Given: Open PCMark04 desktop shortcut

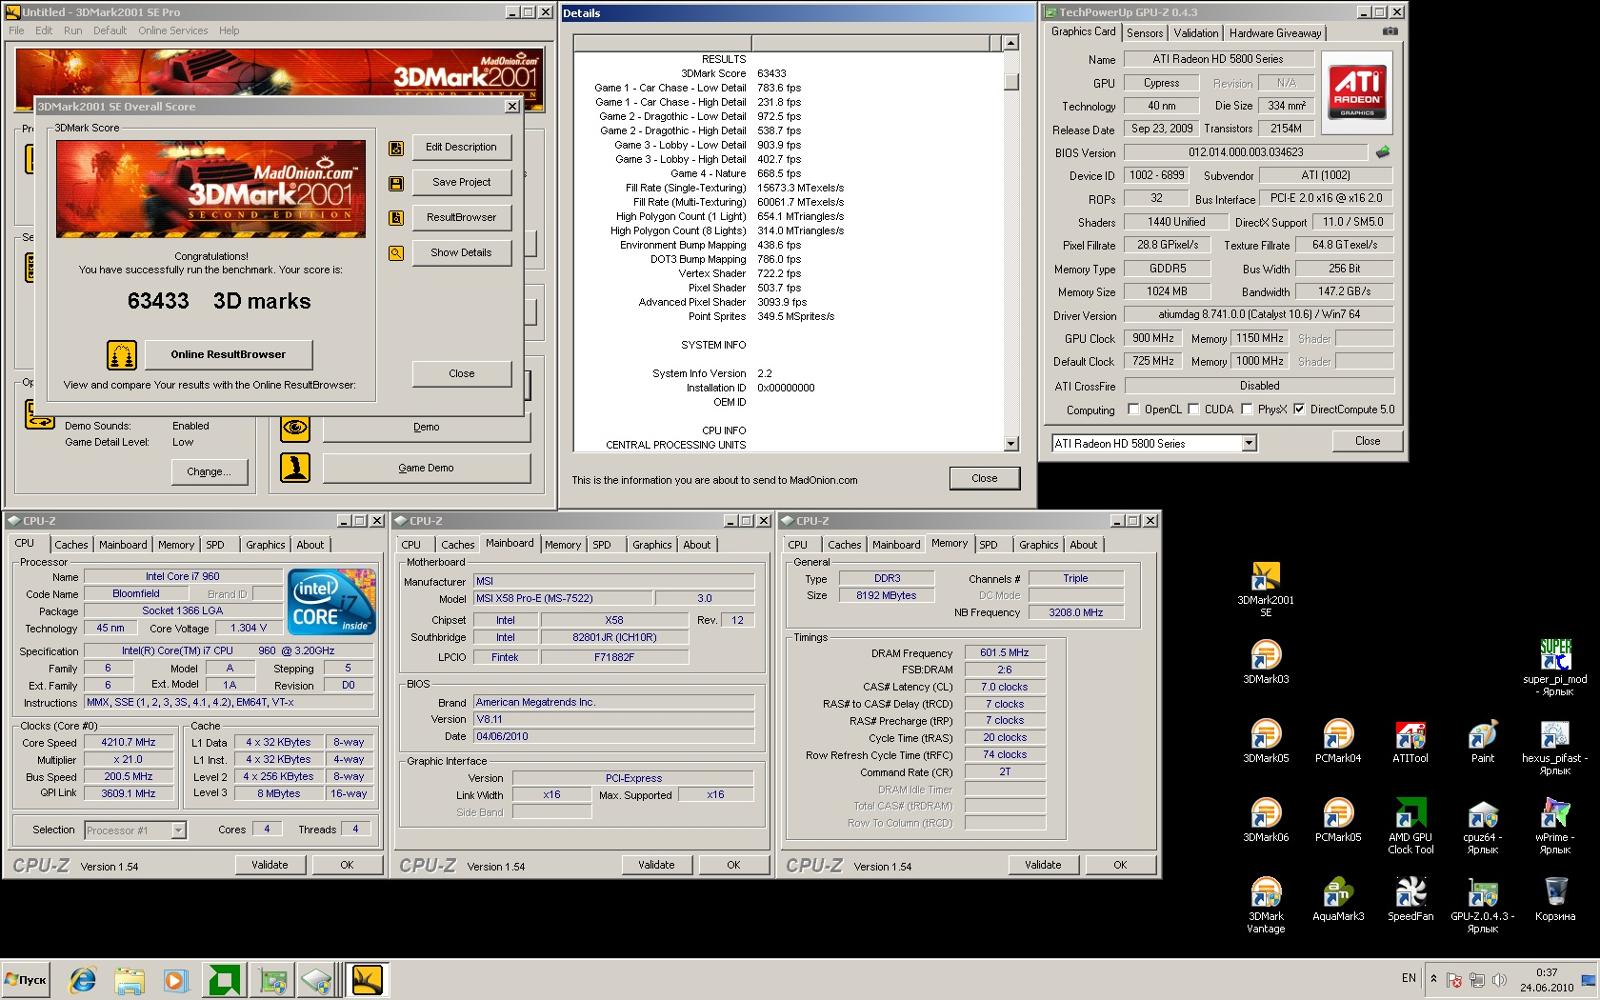Looking at the screenshot, I should pyautogui.click(x=1338, y=741).
